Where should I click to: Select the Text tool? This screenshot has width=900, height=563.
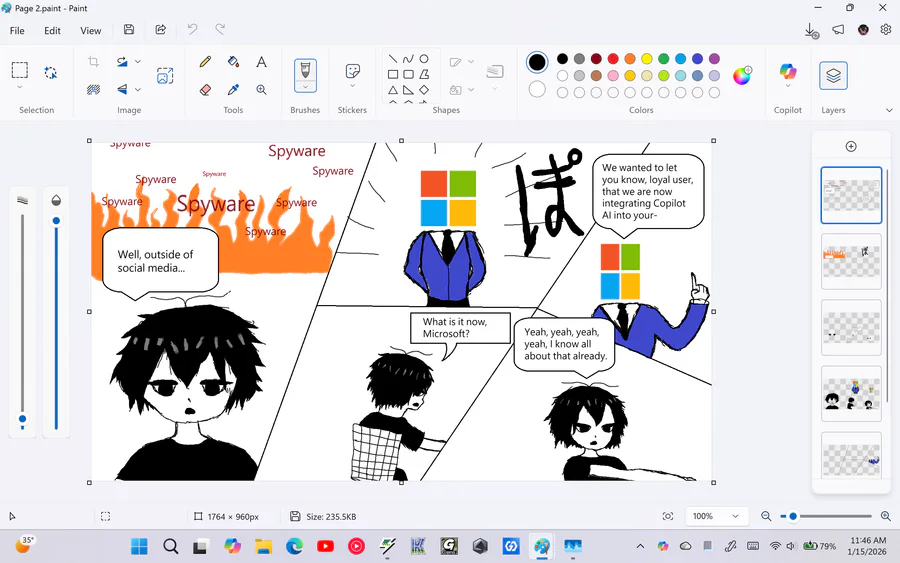(x=261, y=61)
